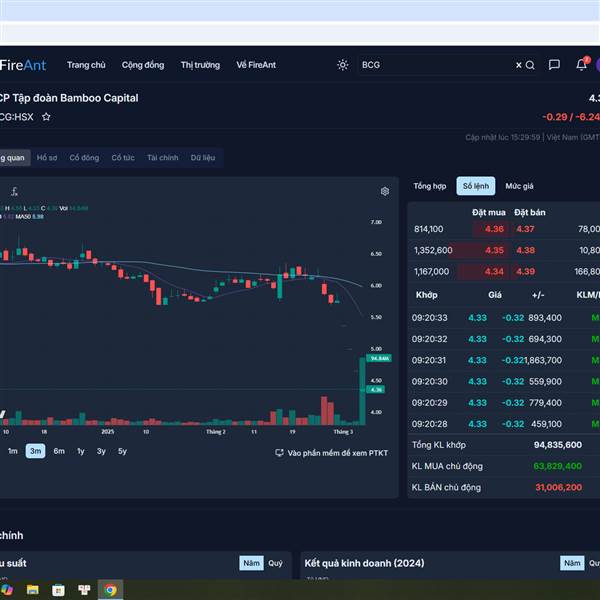Select Sổ lệnh tab
This screenshot has width=600, height=600.
tap(476, 186)
